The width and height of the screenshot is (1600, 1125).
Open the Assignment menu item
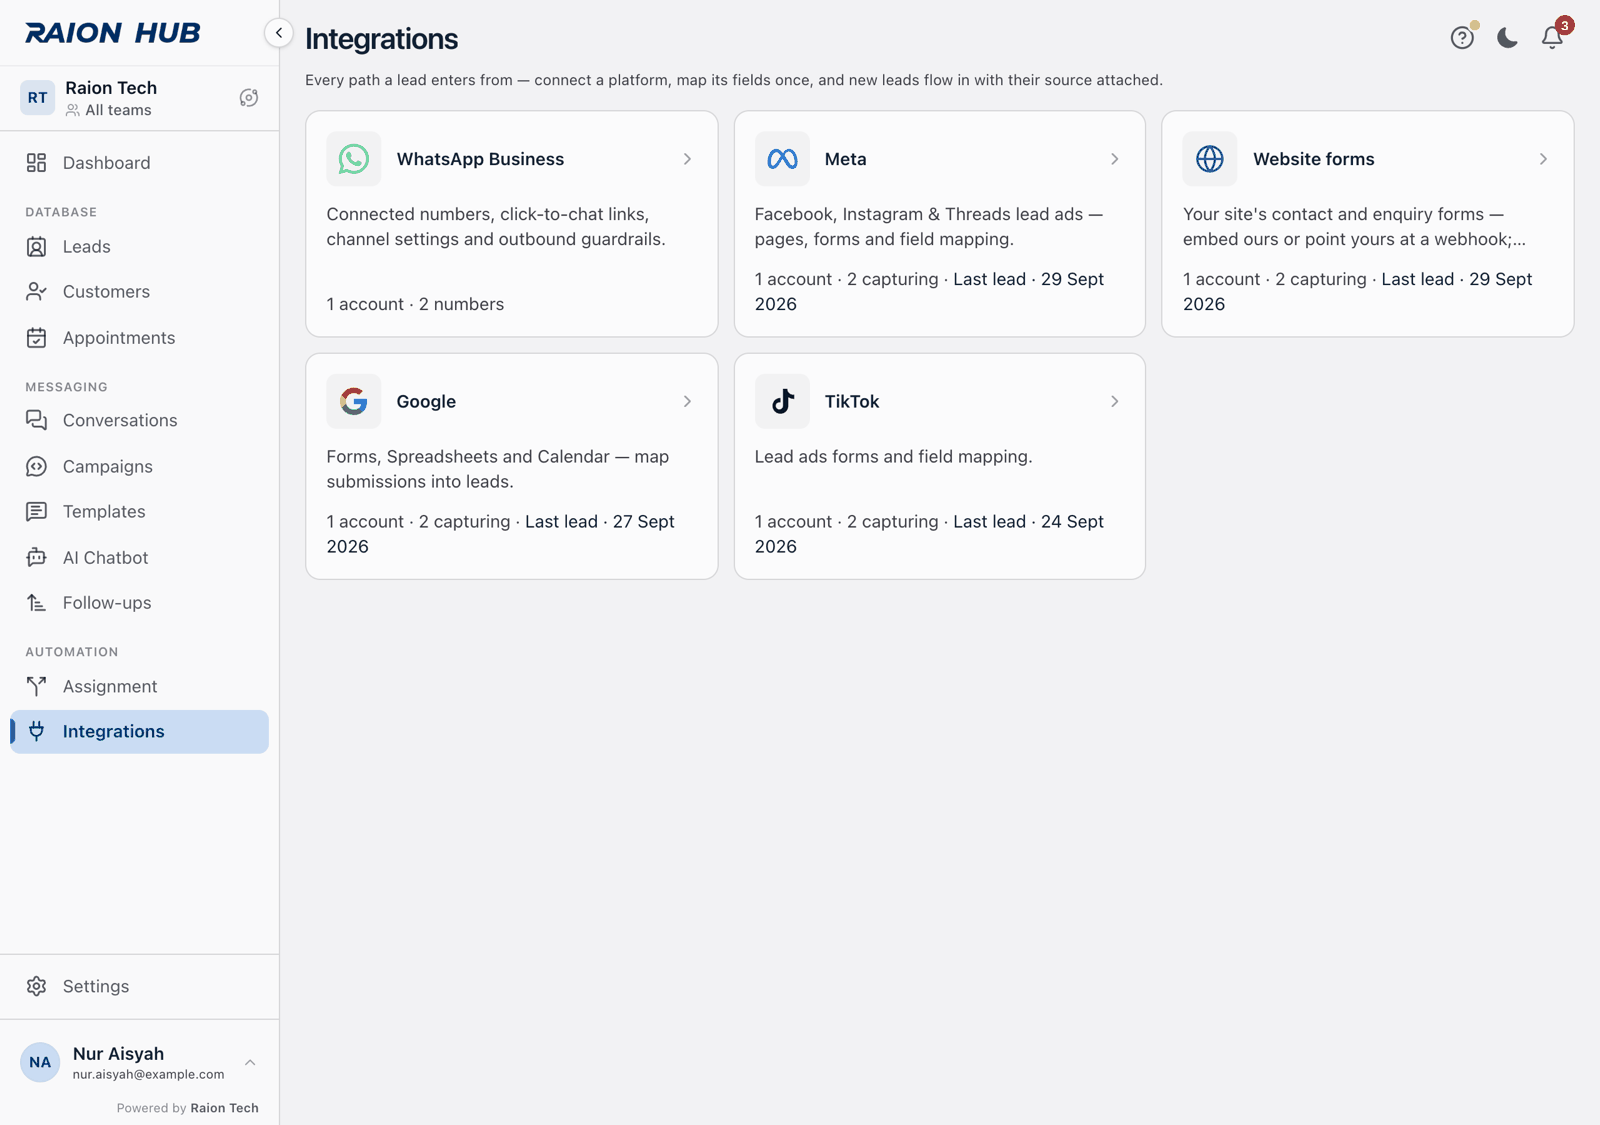pos(139,687)
